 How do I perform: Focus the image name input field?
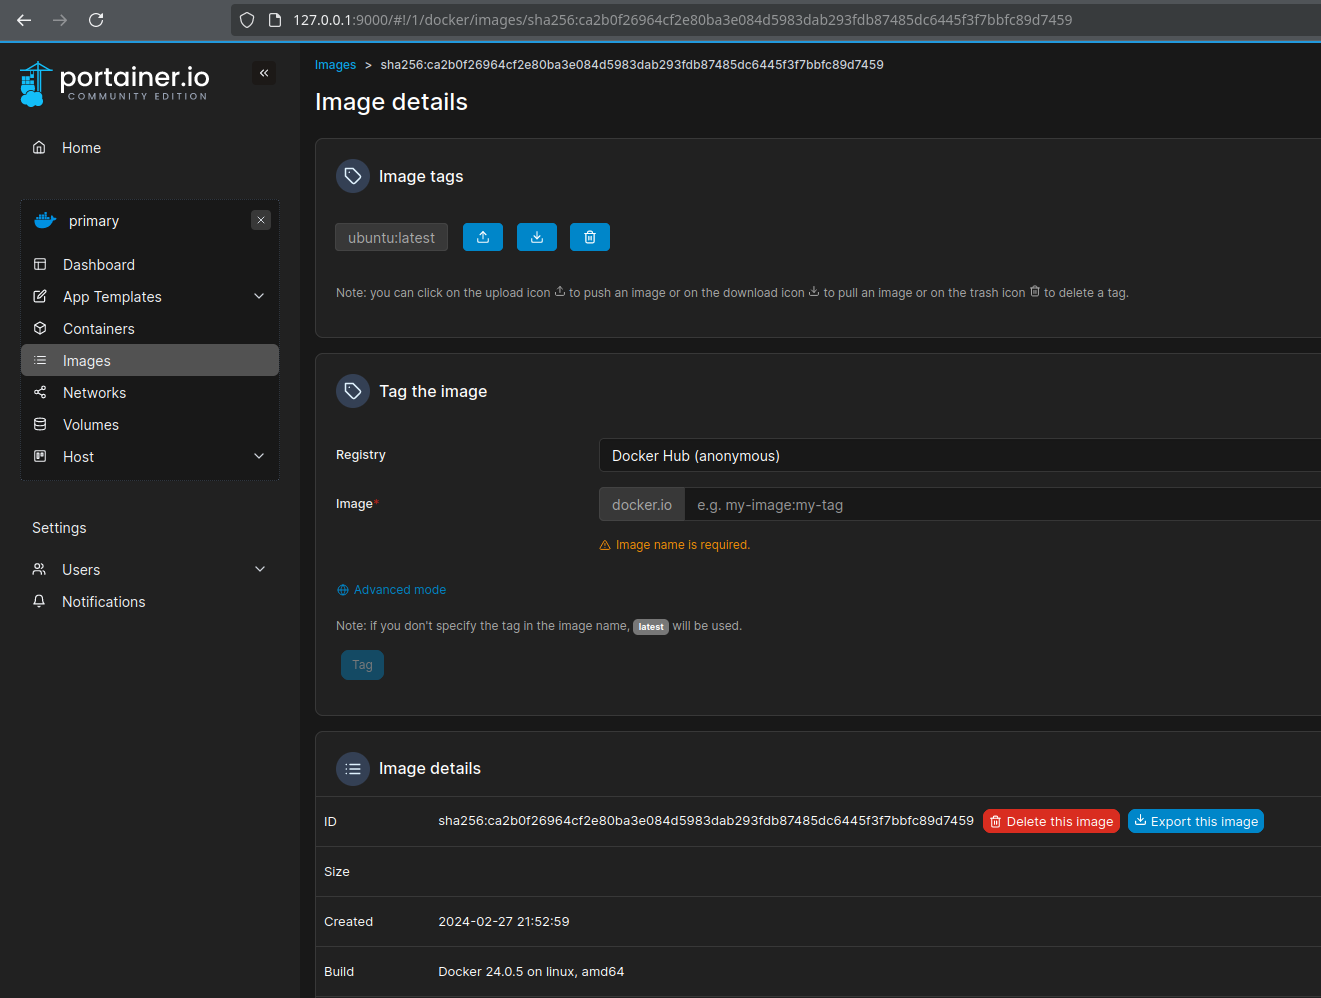point(1003,505)
